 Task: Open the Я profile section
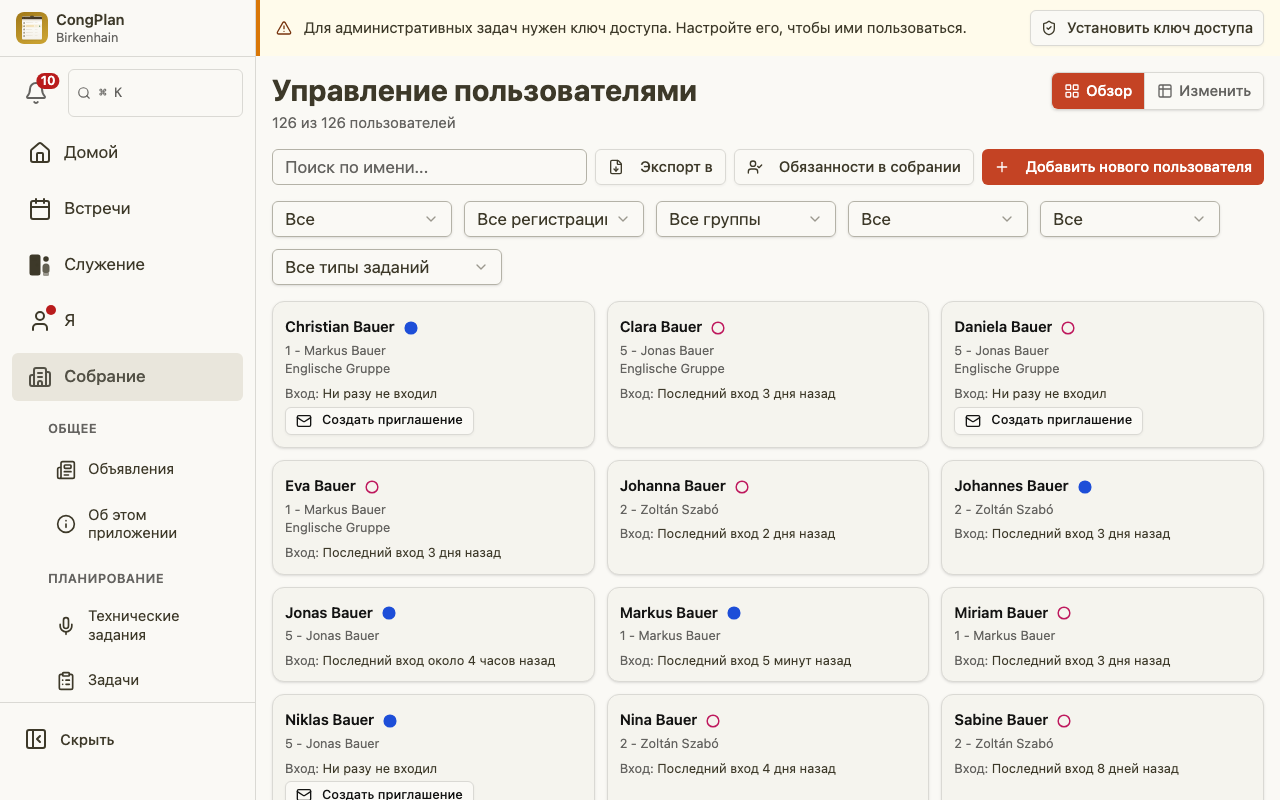coord(127,320)
